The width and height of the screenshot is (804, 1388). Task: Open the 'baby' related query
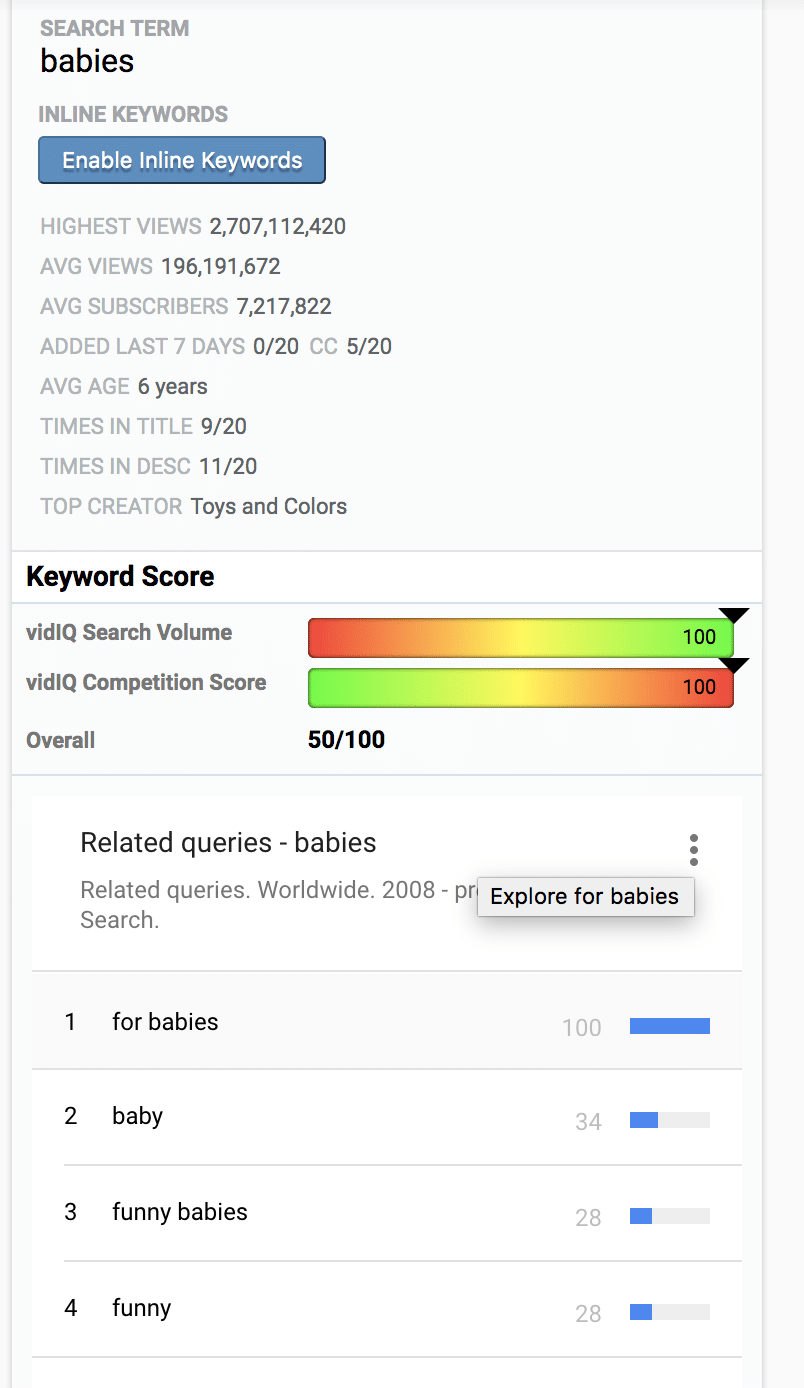point(387,1117)
